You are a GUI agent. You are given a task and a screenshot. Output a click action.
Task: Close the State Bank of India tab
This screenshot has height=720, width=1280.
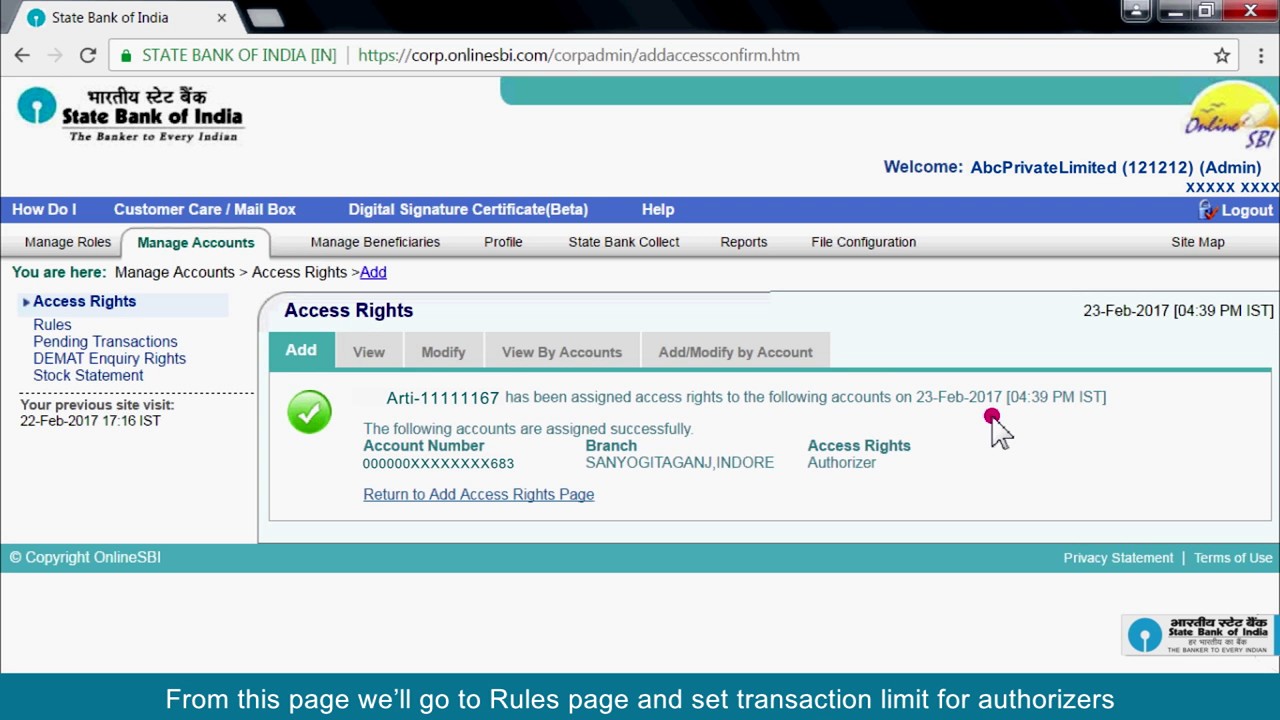(221, 17)
